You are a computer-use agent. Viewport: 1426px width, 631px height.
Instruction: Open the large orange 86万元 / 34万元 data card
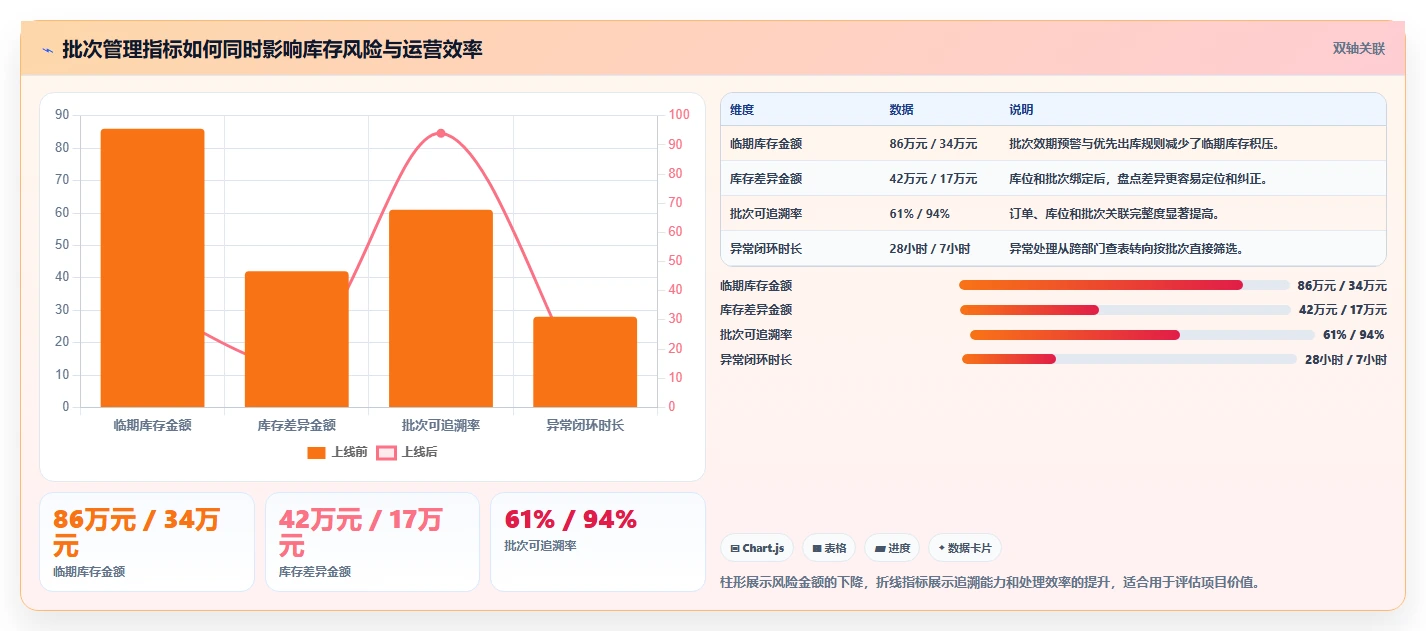click(x=147, y=542)
